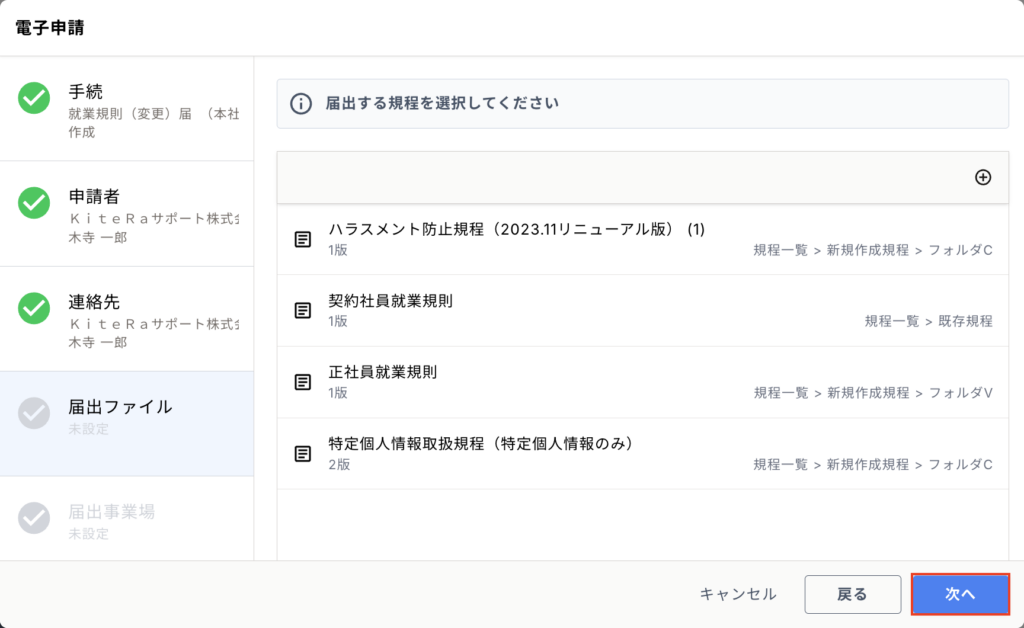The height and width of the screenshot is (628, 1024).
Task: Click path 規程一覧 > 既存規程
Action: 928,321
